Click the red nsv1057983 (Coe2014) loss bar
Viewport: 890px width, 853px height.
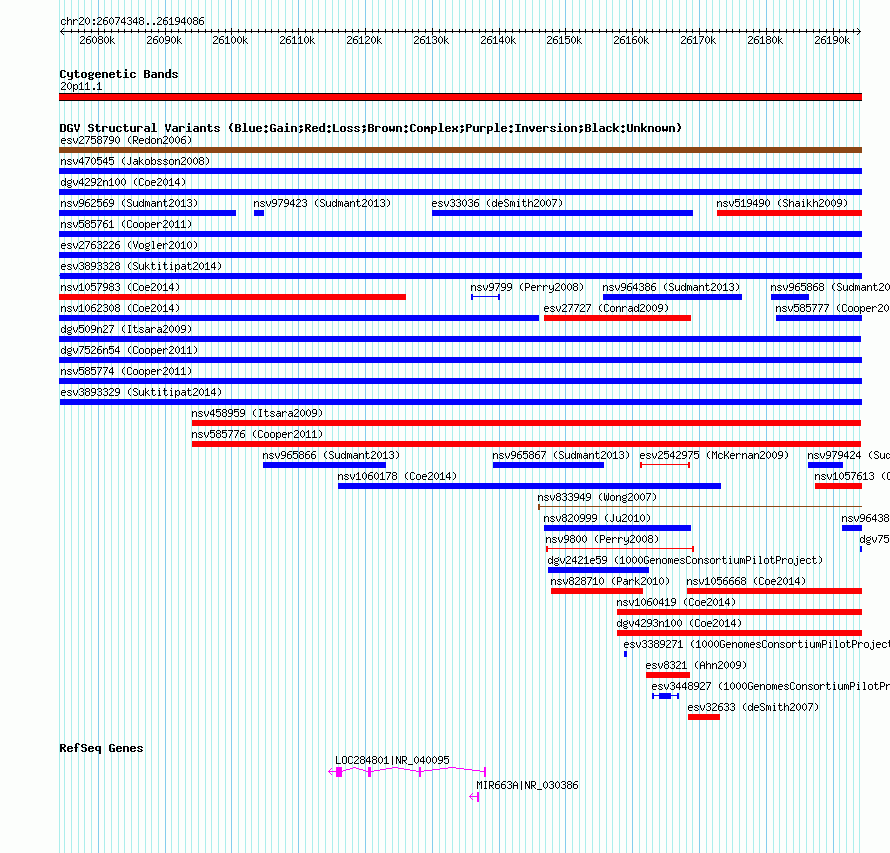(233, 297)
